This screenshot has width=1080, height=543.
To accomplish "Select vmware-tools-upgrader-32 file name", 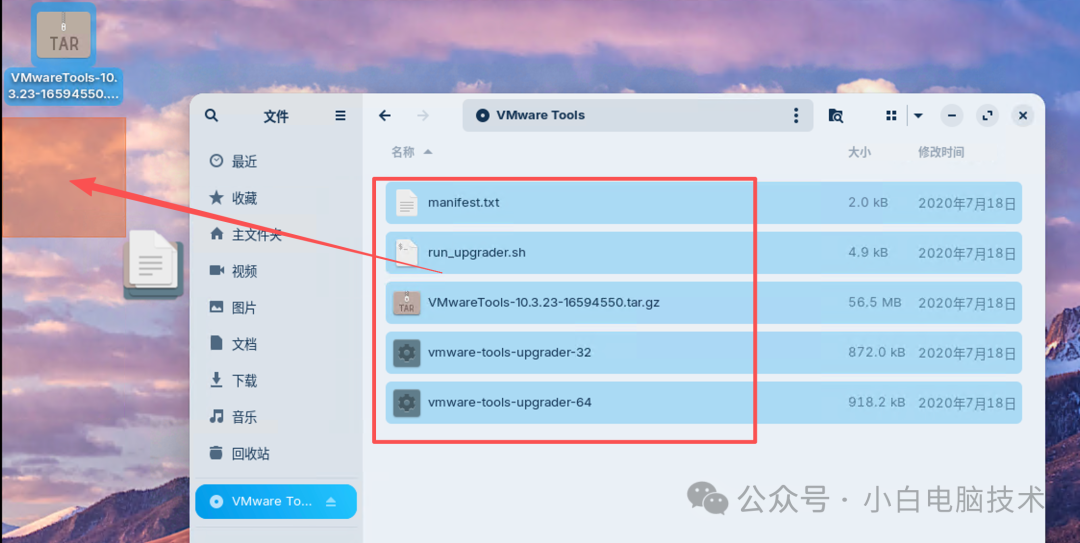I will tap(510, 352).
